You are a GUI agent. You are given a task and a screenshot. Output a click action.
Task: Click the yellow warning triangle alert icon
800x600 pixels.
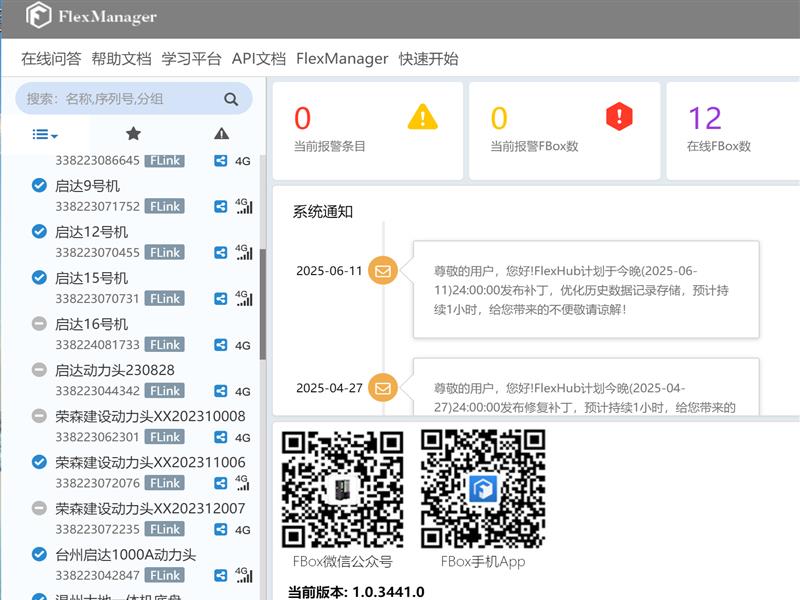point(422,118)
